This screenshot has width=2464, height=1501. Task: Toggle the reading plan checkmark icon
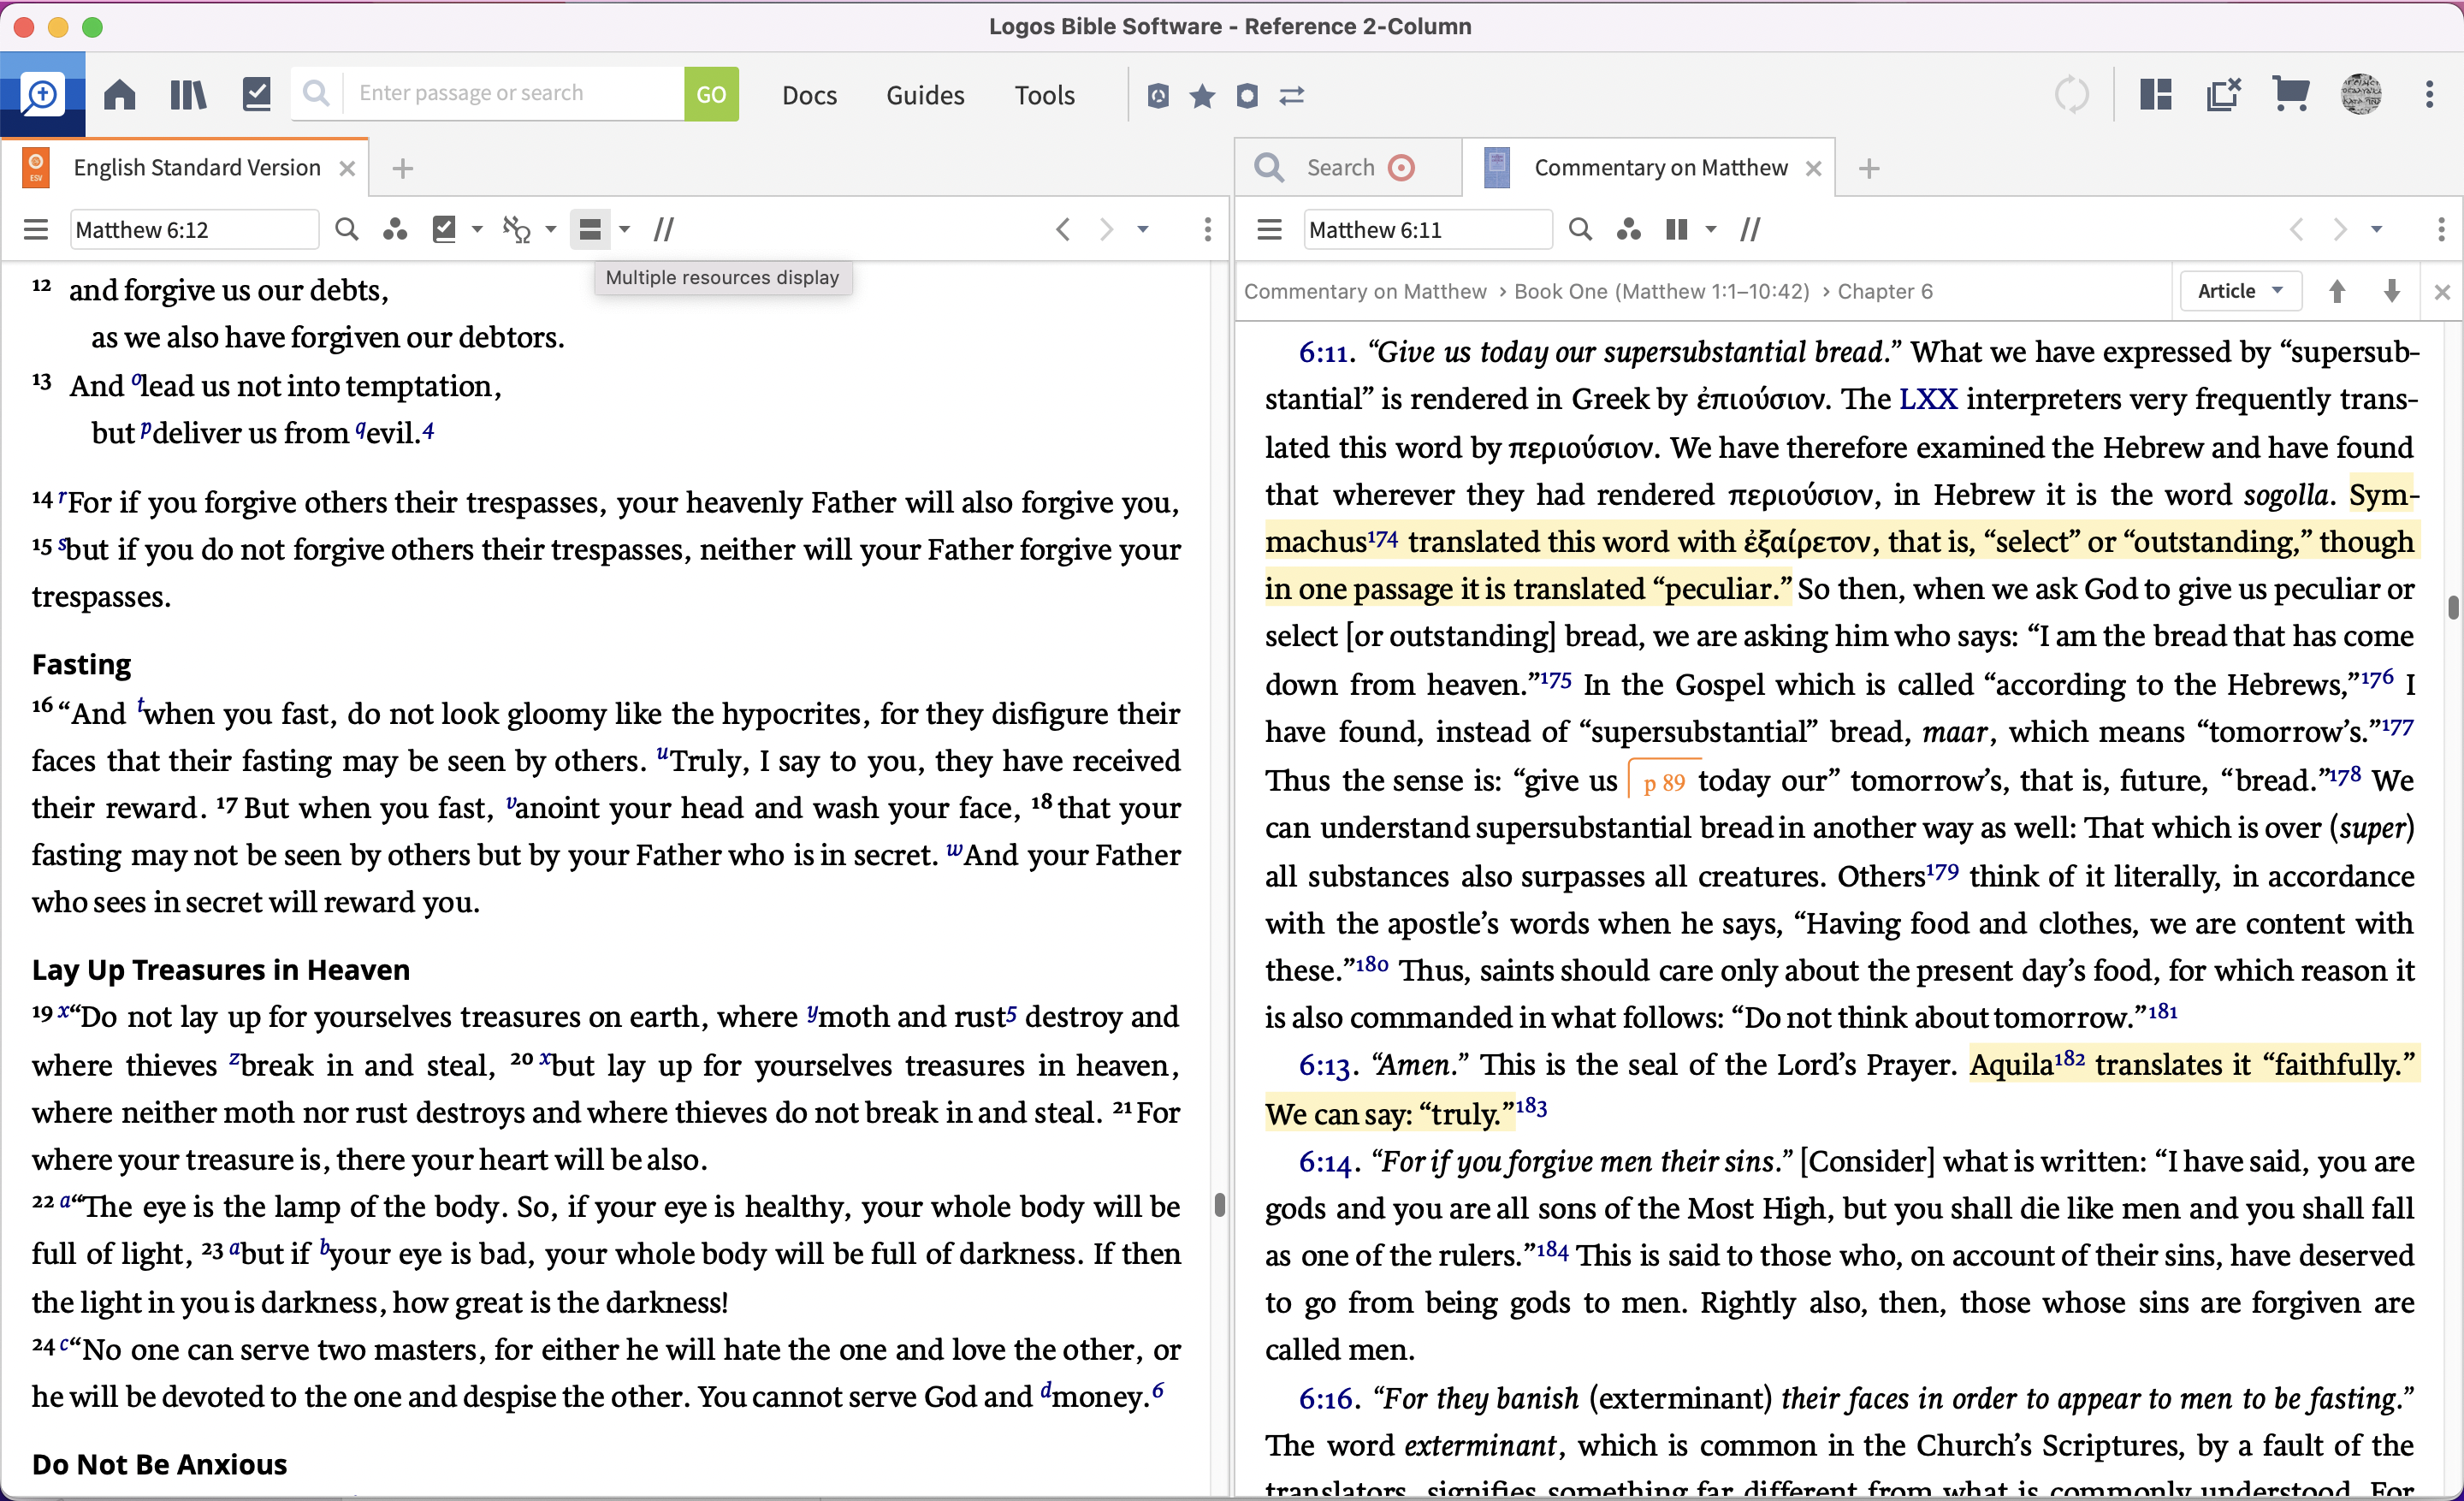256,95
